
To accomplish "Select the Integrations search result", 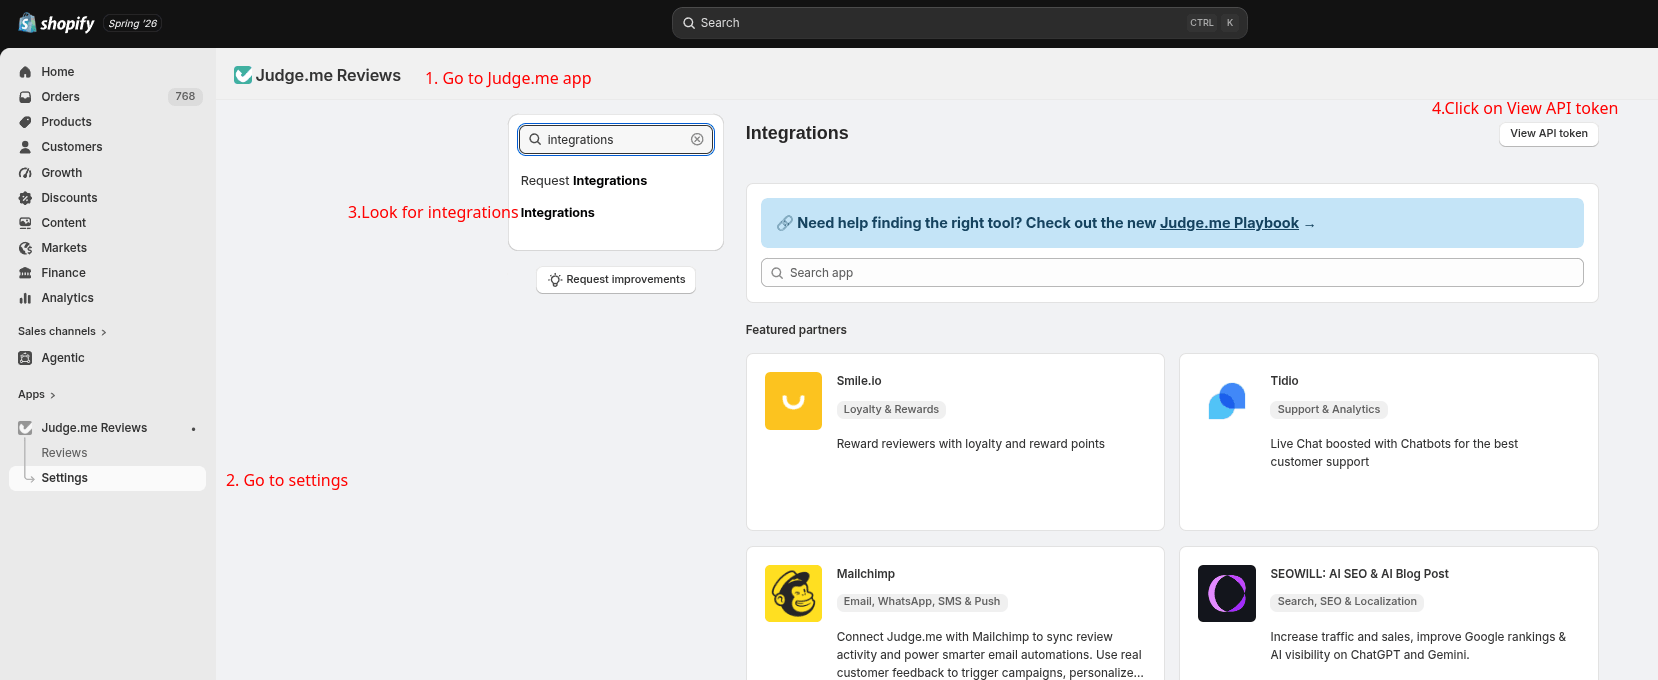I will point(558,213).
